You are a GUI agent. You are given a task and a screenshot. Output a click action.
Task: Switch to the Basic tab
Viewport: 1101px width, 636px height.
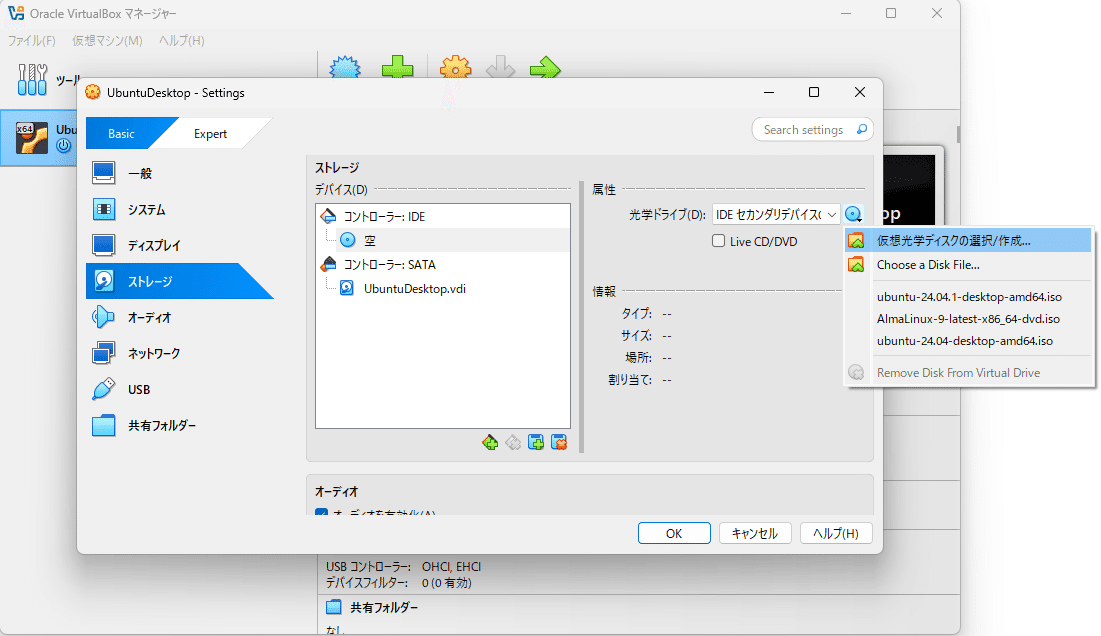click(121, 133)
